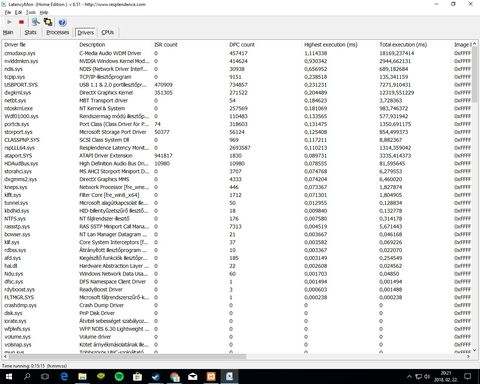Sort by DPC count column header
Viewport: 480px width, 384px height.
(x=264, y=45)
